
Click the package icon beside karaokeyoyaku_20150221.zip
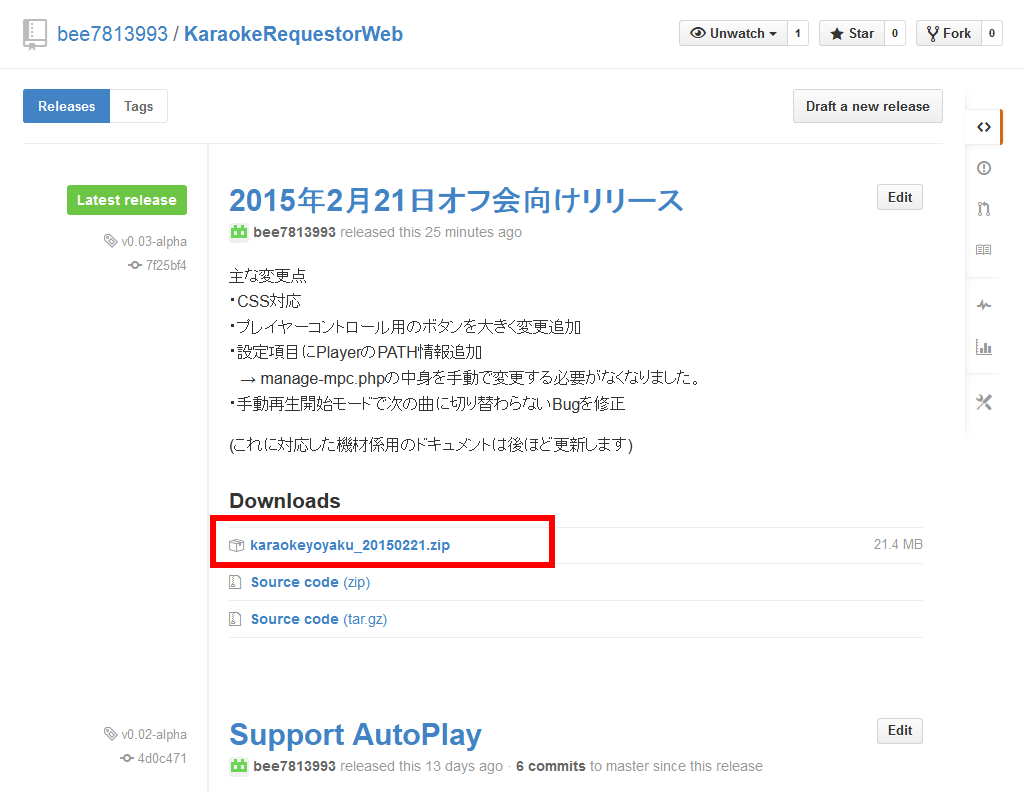click(x=237, y=545)
